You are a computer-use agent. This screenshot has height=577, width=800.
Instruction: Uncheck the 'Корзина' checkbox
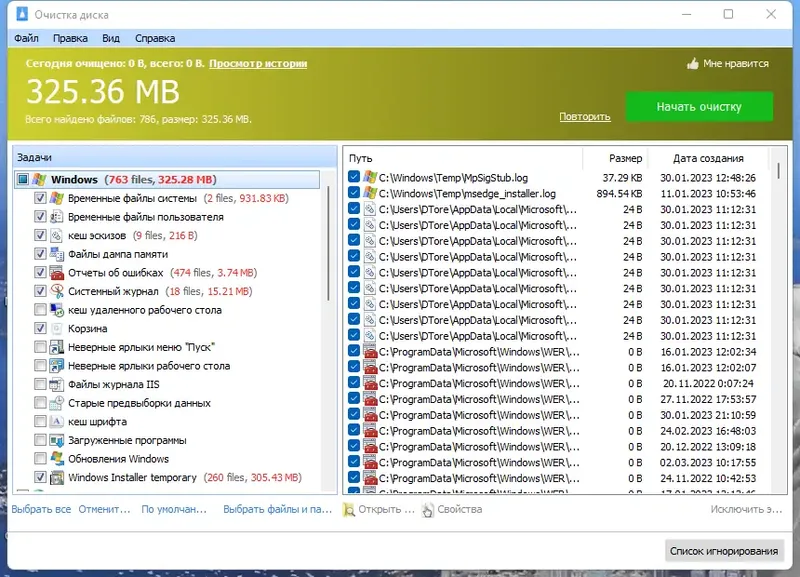pyautogui.click(x=40, y=329)
